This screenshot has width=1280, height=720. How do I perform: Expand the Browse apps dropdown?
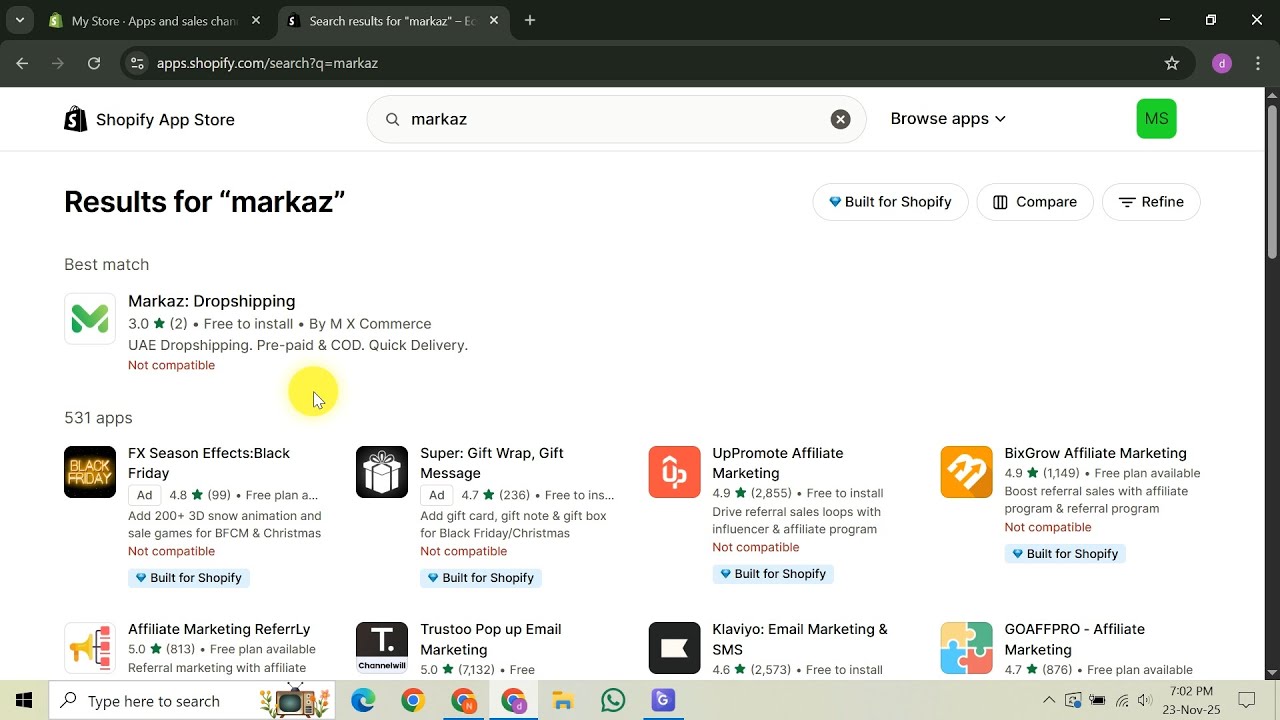948,119
